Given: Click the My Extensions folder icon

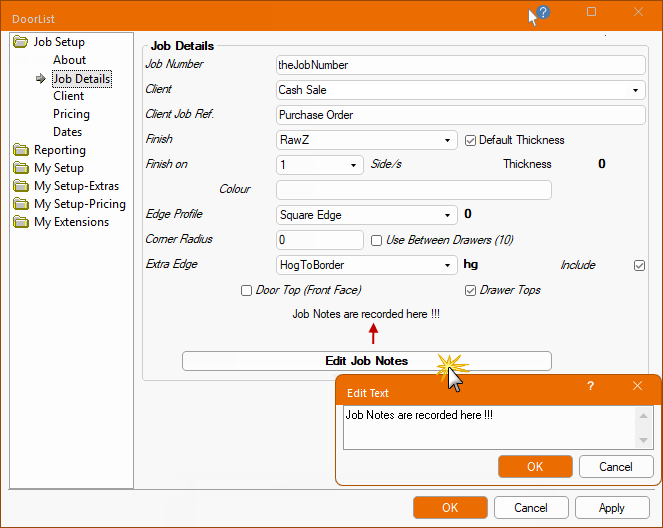Looking at the screenshot, I should tap(21, 222).
